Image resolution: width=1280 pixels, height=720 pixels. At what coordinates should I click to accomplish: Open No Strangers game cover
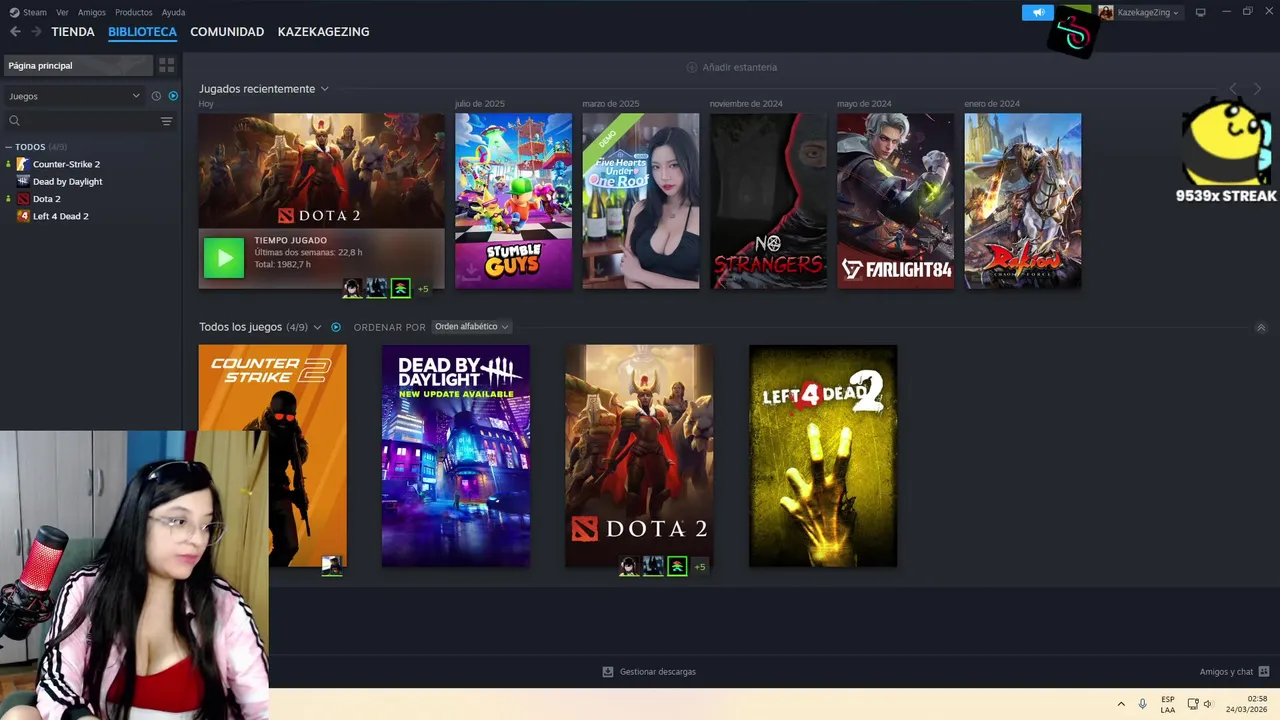coord(769,201)
